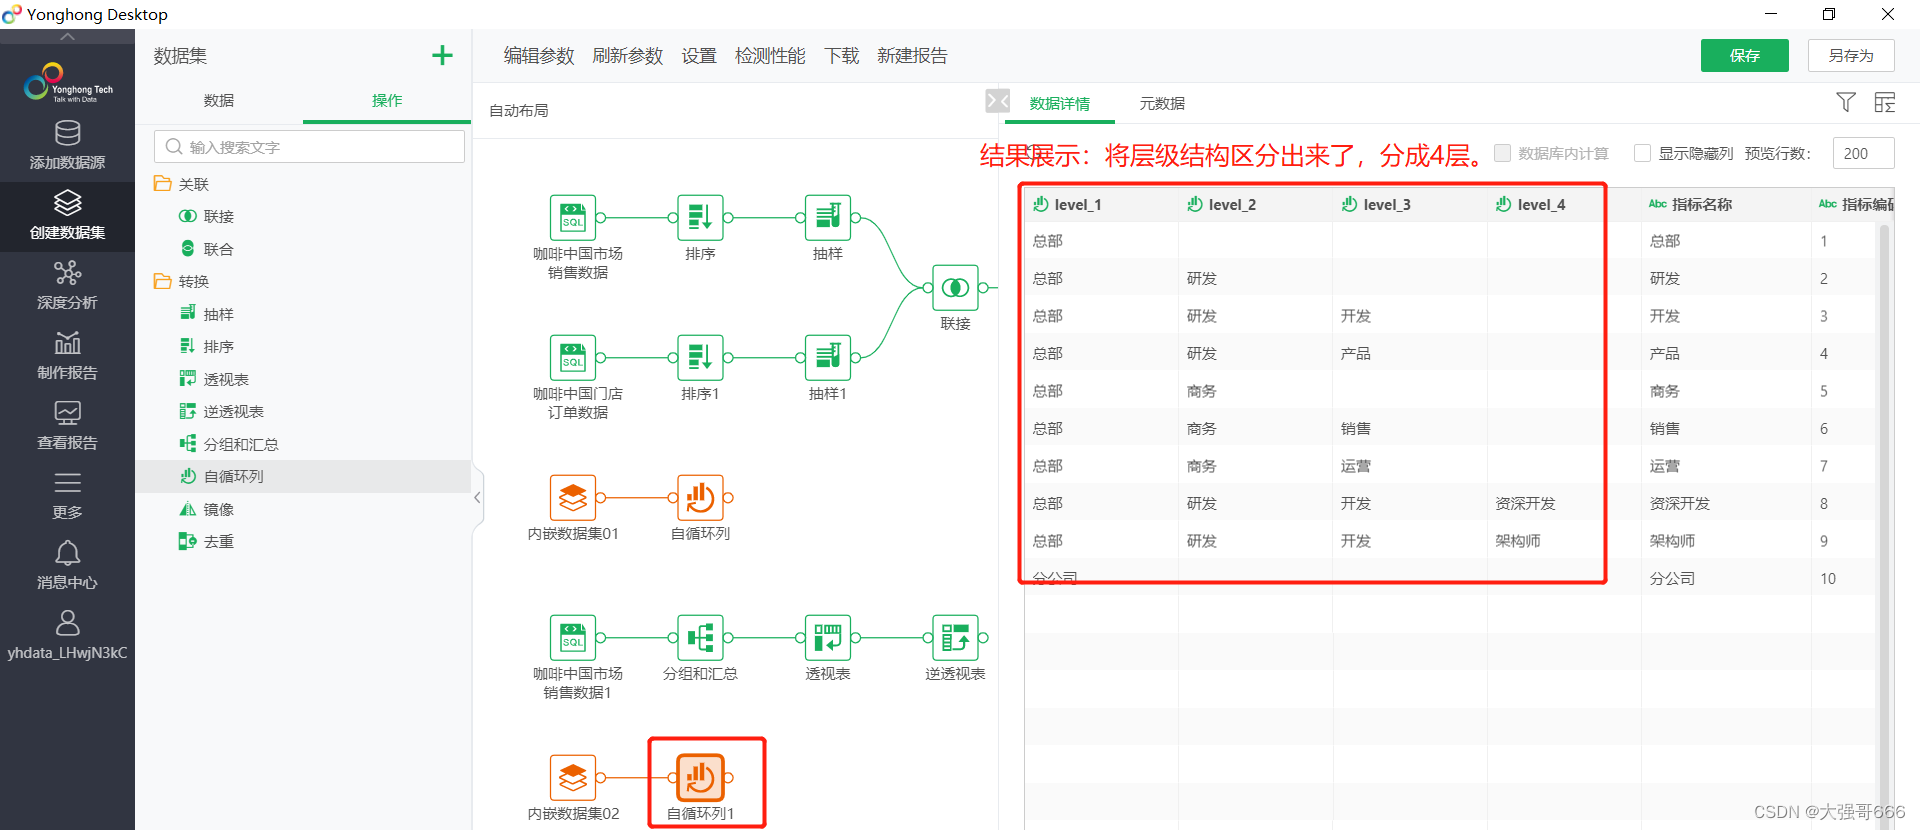This screenshot has width=1920, height=830.
Task: Select the 咖啡中国市场销售数据1 SQL node
Action: point(573,638)
